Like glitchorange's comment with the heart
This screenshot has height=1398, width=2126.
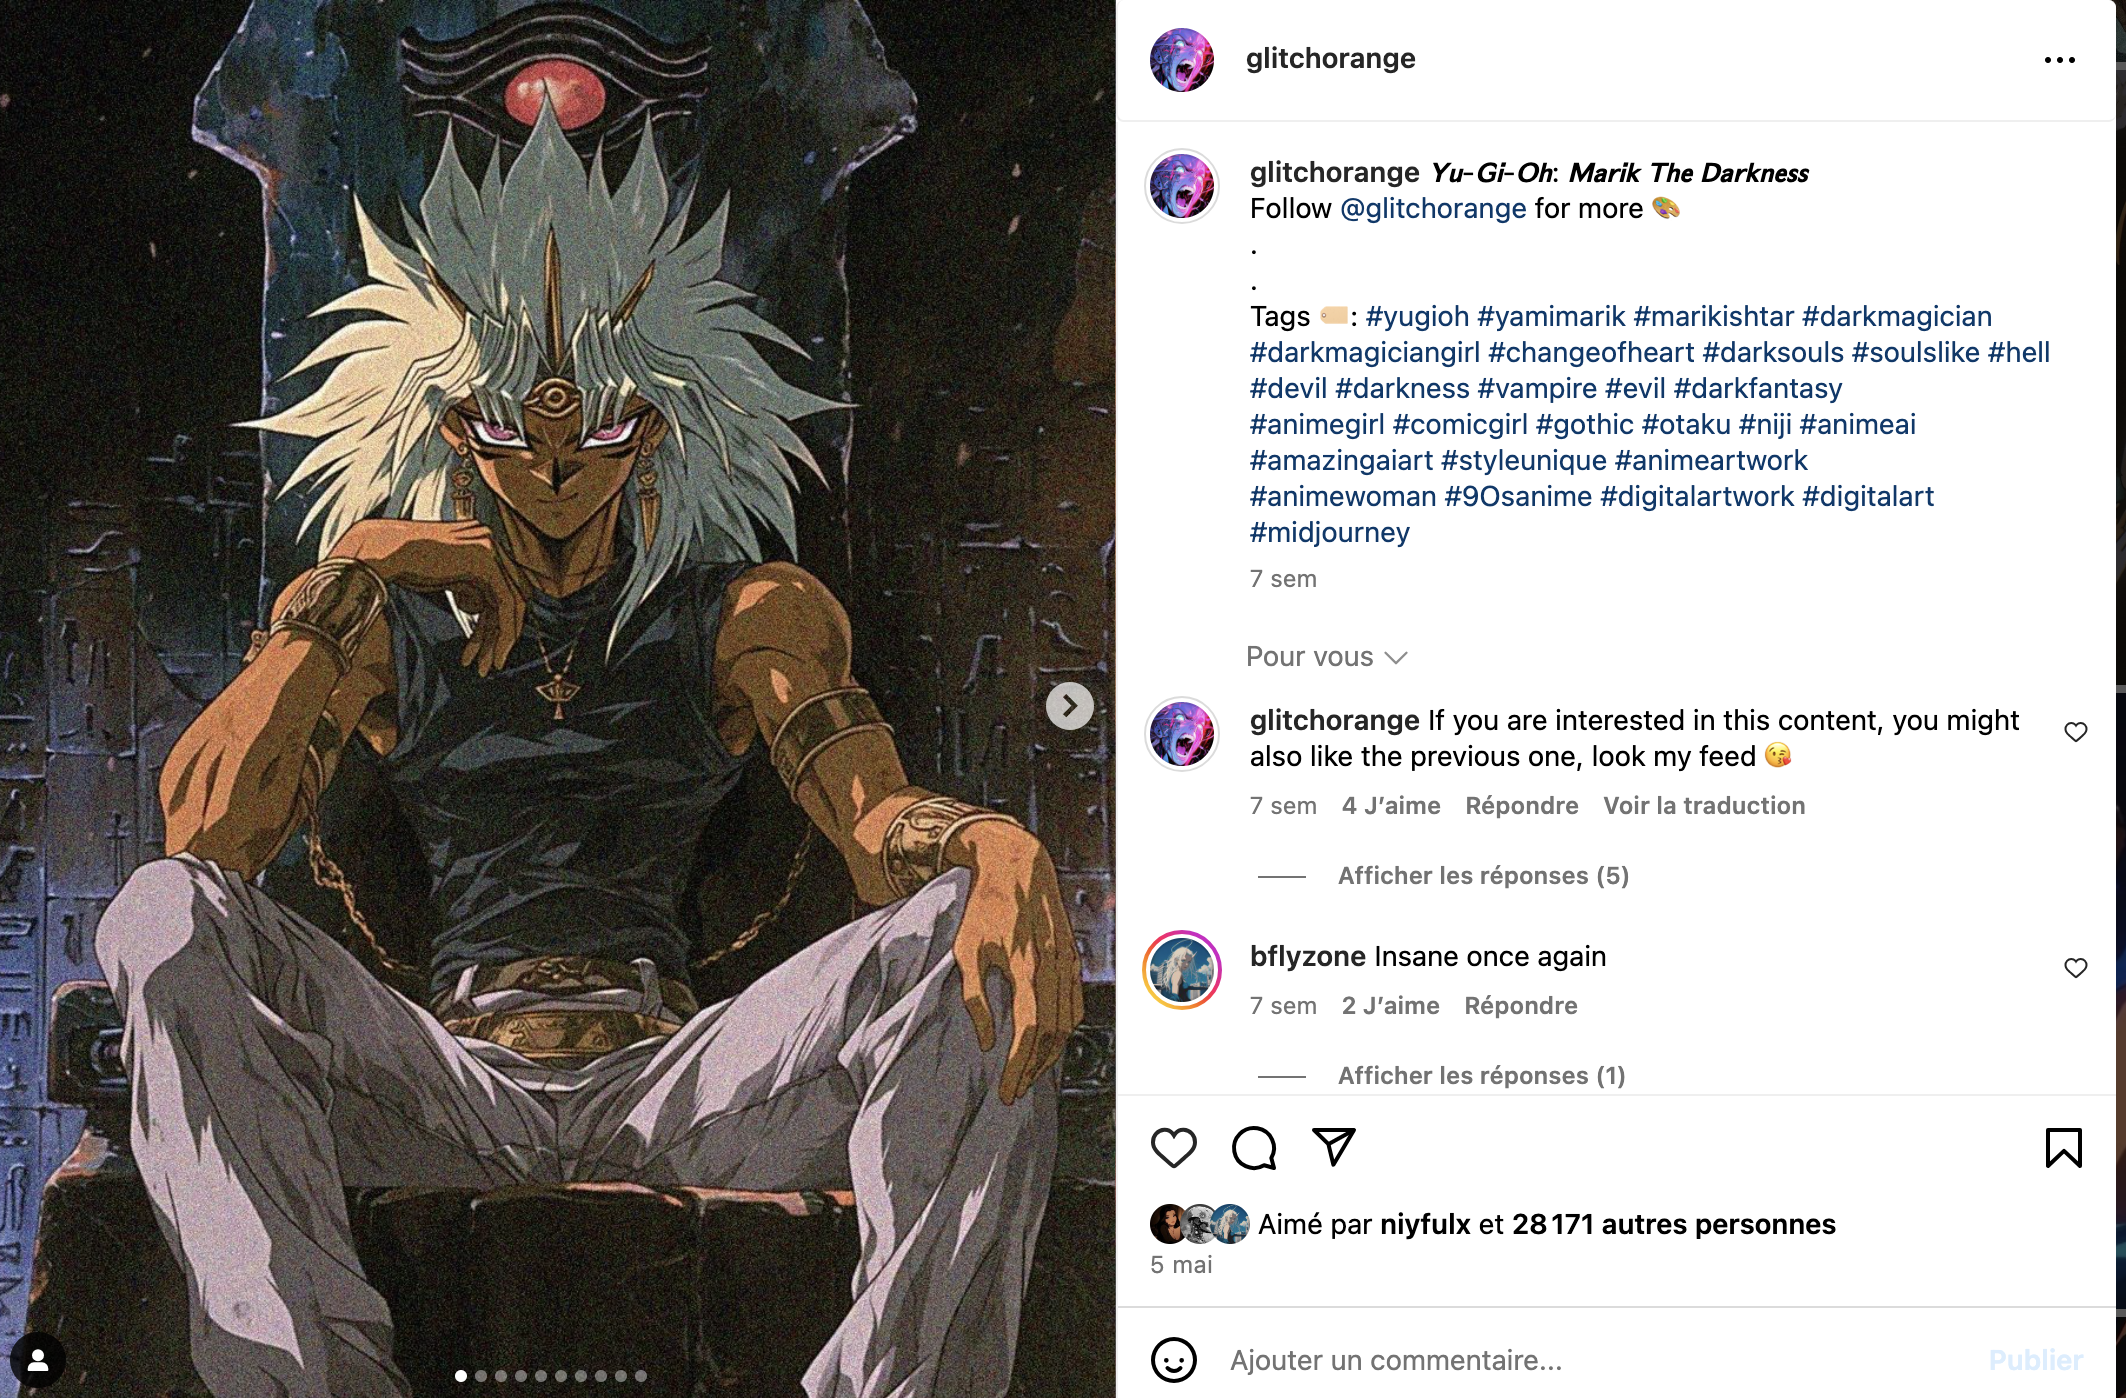[2075, 732]
